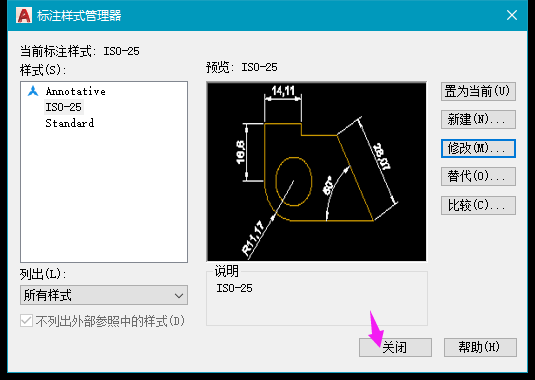Click 关闭 to close the dialog
Image resolution: width=535 pixels, height=380 pixels.
click(x=395, y=347)
